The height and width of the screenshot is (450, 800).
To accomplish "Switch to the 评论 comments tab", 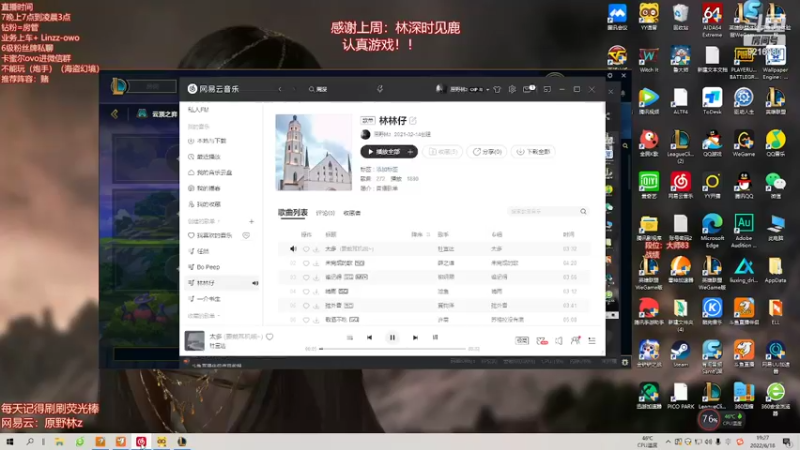I will coord(325,213).
